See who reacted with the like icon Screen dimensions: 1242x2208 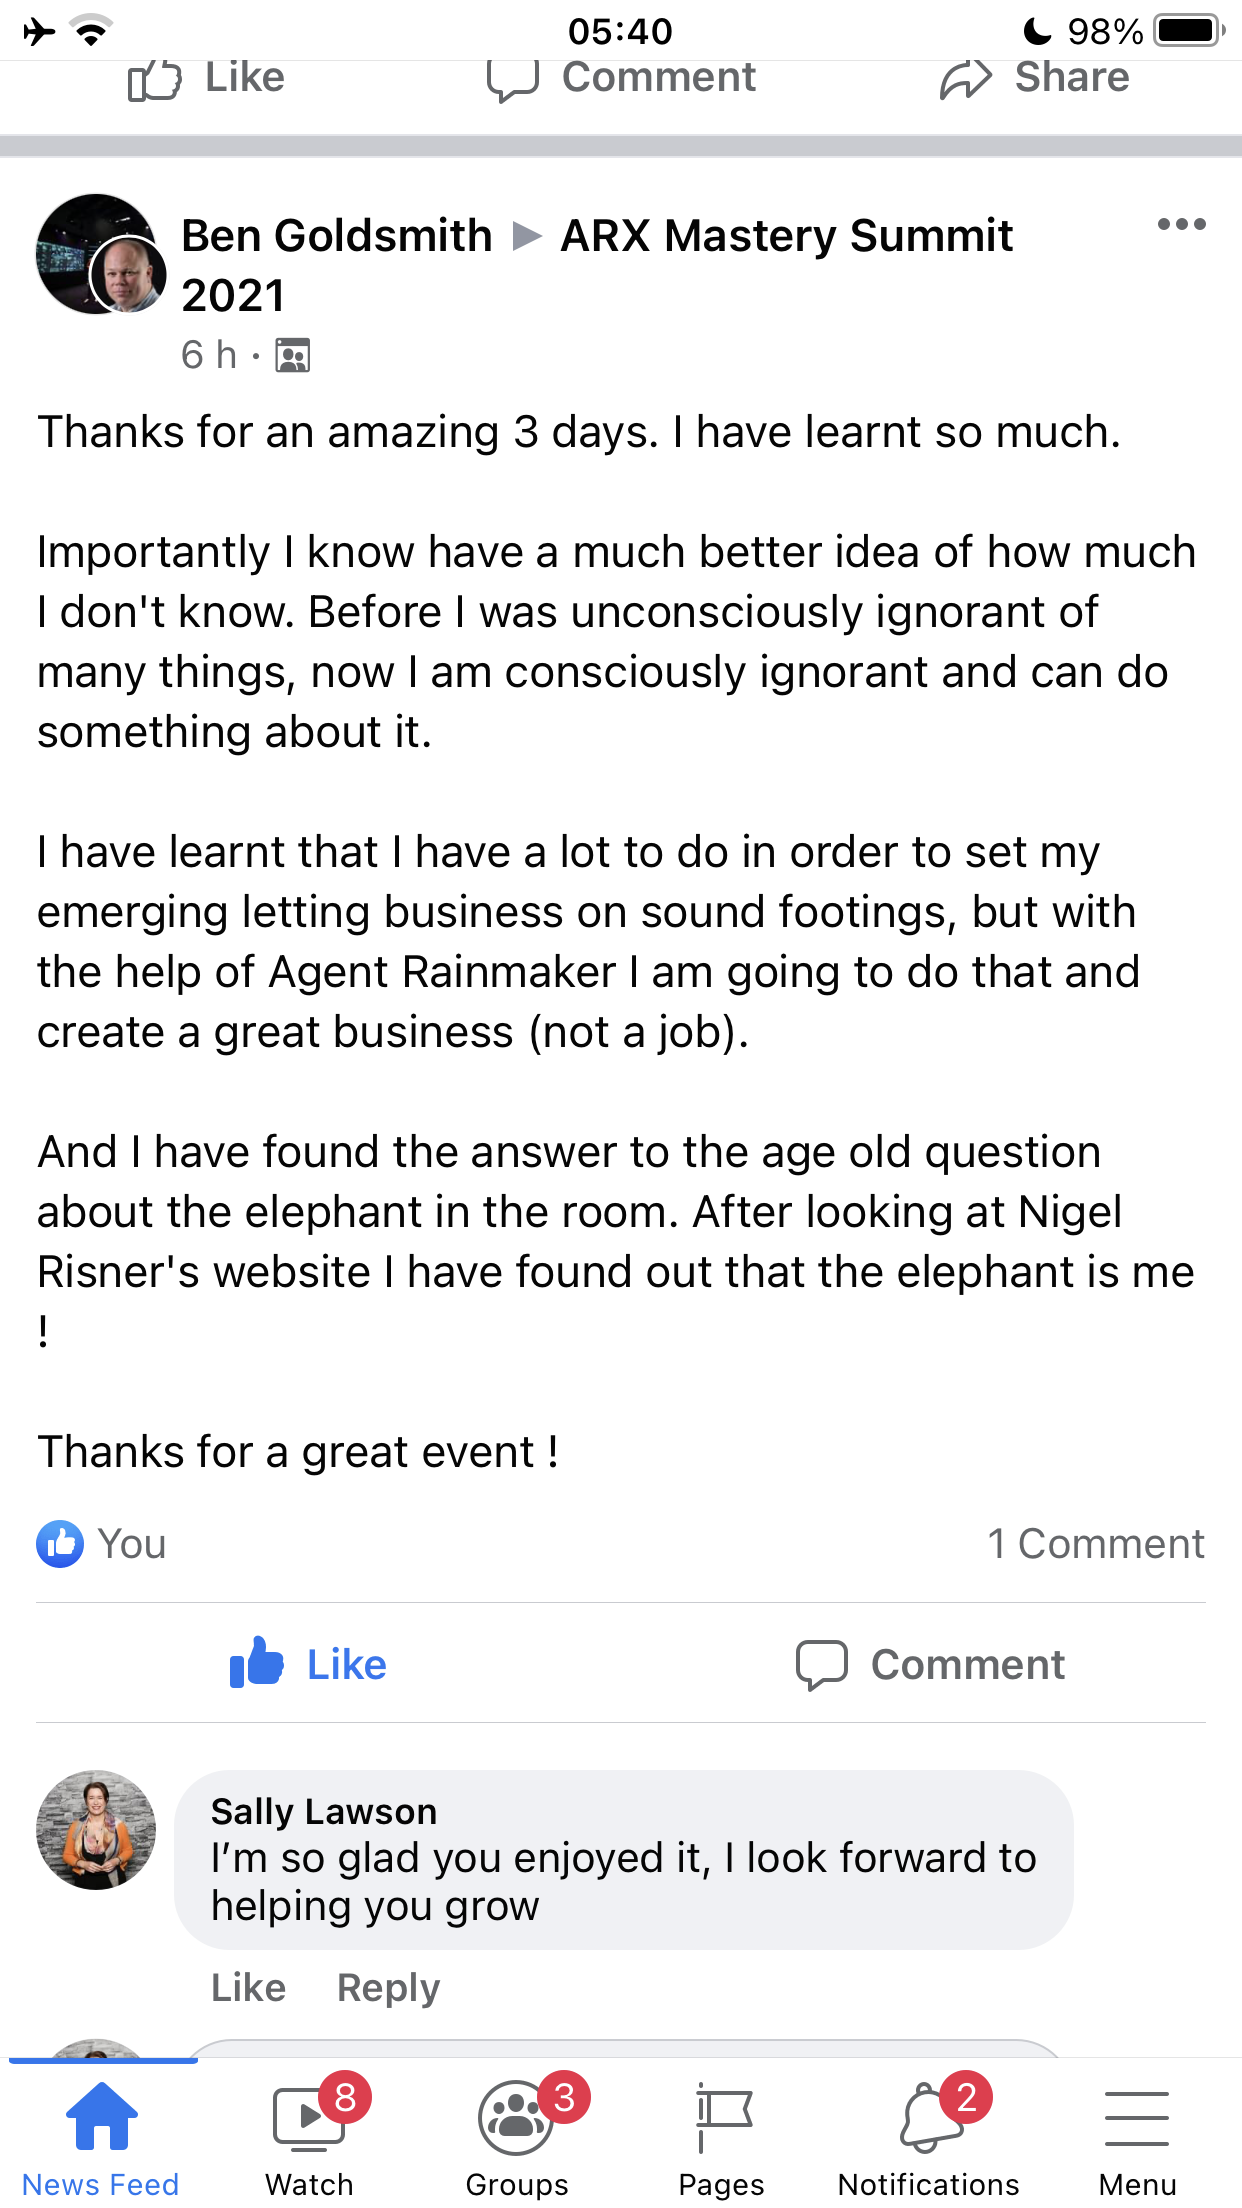[x=60, y=1544]
